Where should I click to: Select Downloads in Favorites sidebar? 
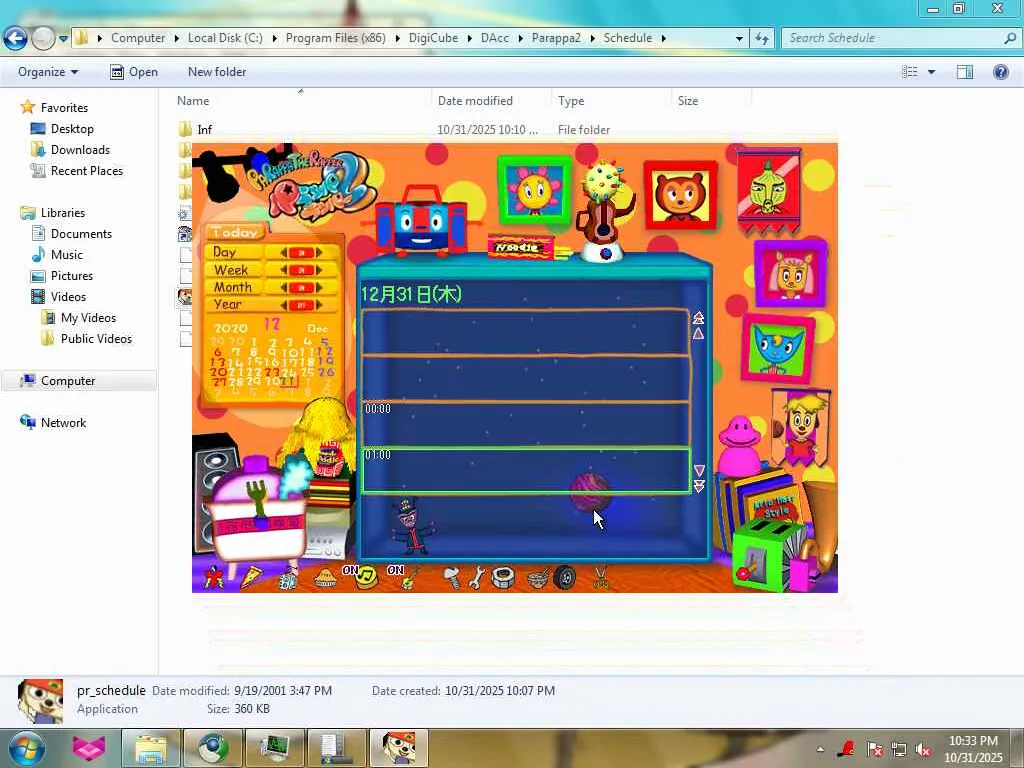click(x=80, y=150)
